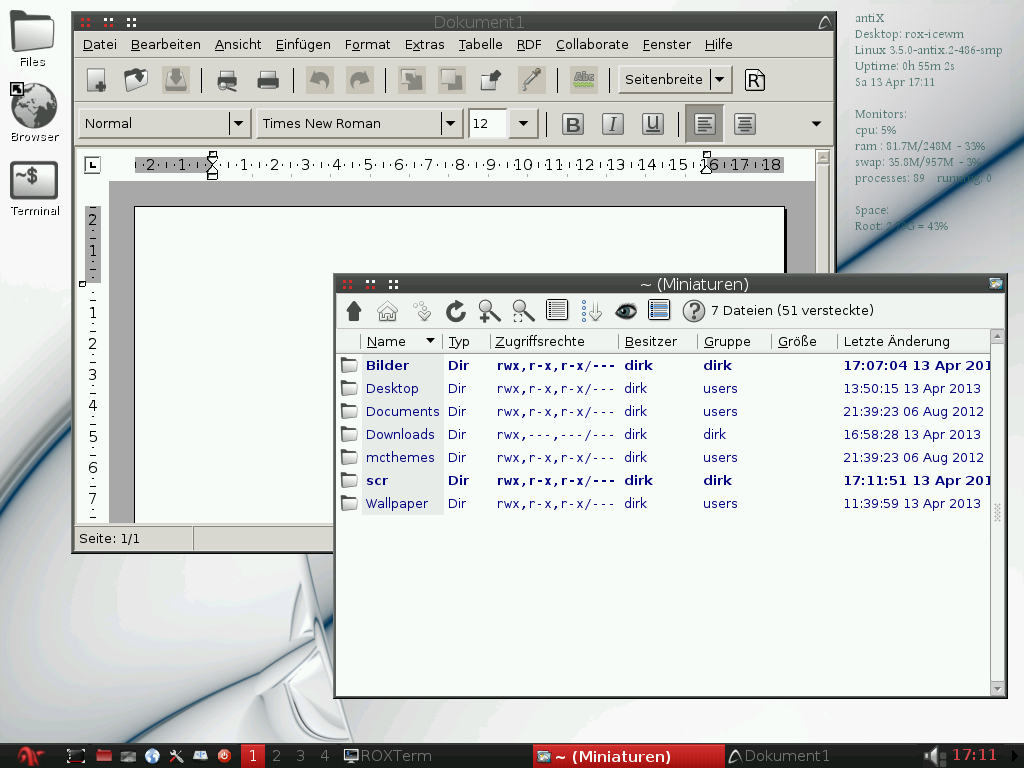Click the home folder icon
1024x768 pixels.
click(x=387, y=311)
